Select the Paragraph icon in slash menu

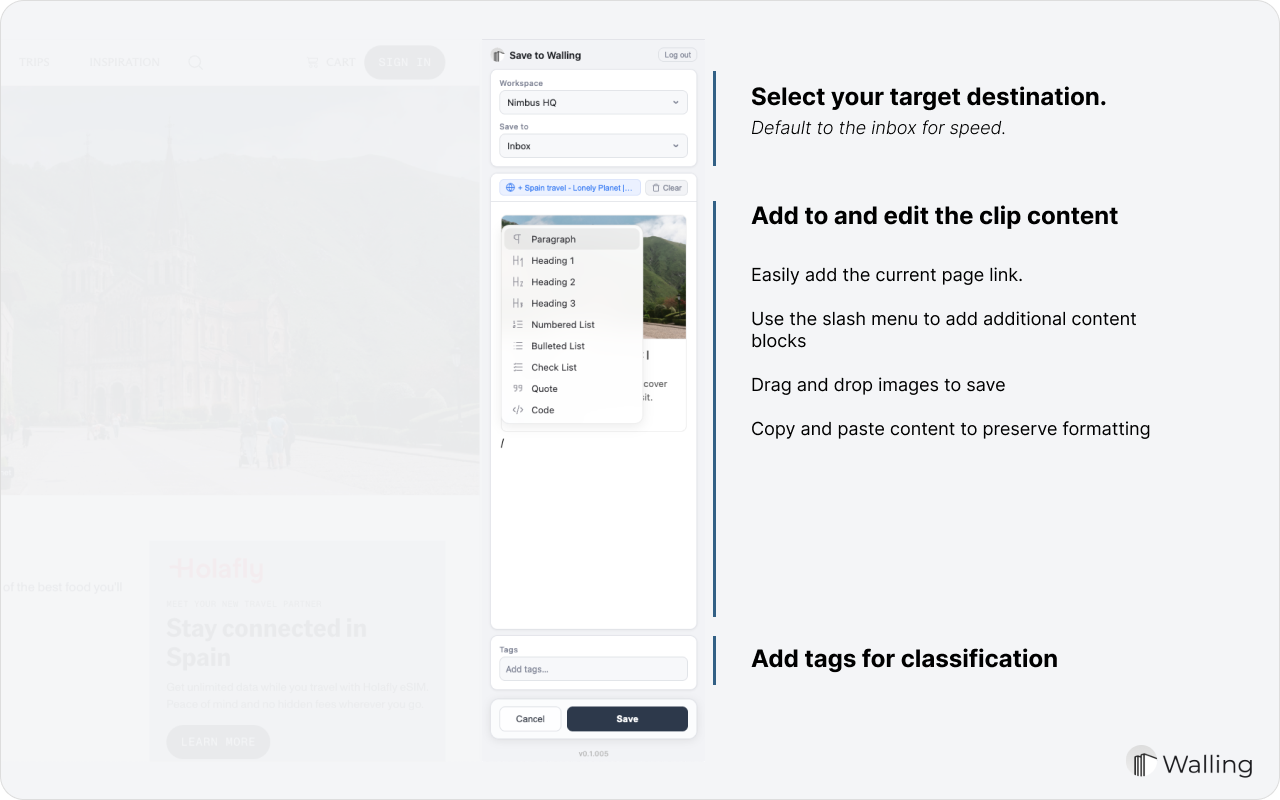518,239
